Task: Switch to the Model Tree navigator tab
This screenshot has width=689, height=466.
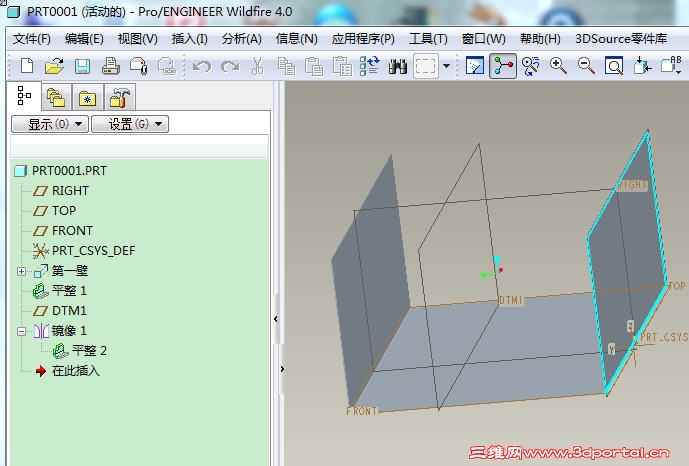Action: 24,96
